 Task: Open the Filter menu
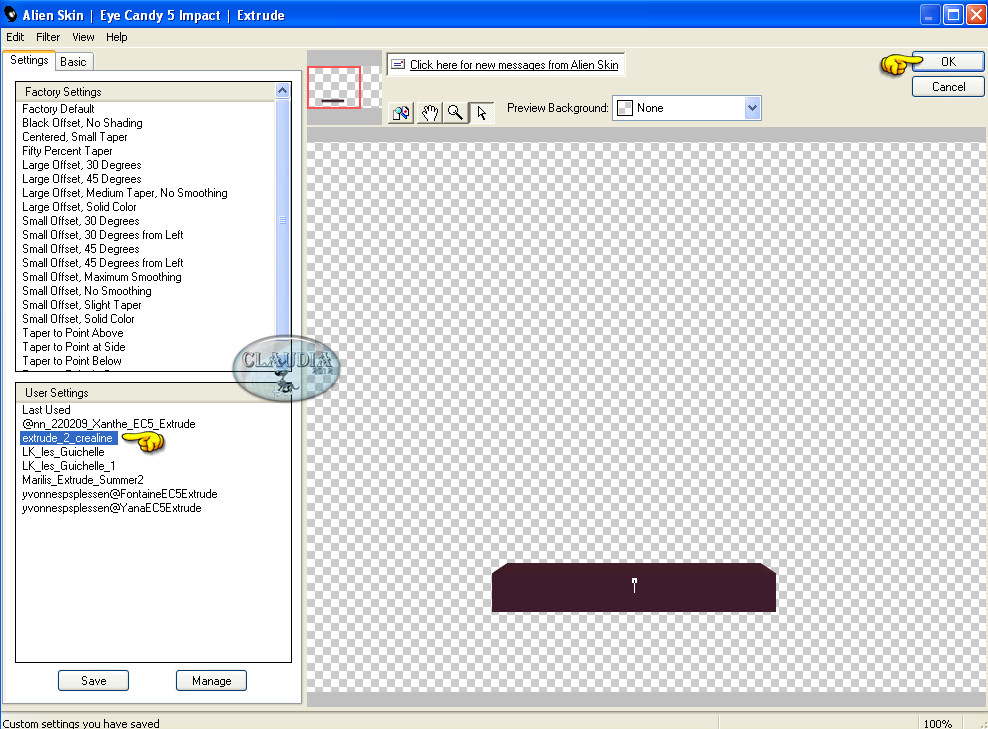(48, 37)
